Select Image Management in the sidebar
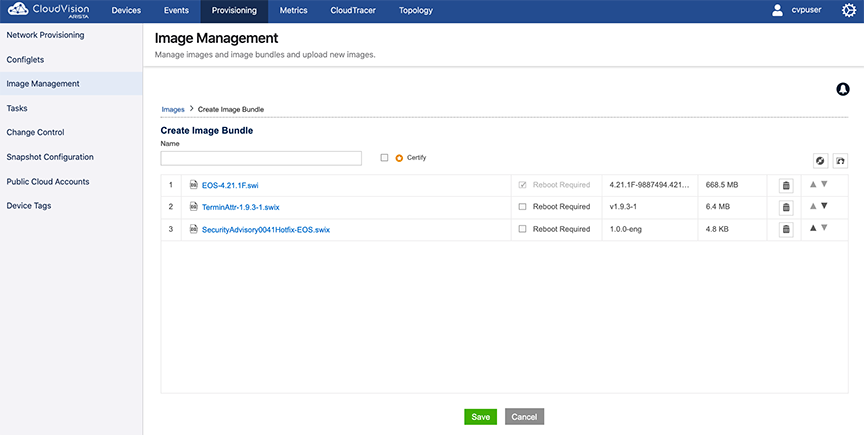The width and height of the screenshot is (864, 435). (x=71, y=84)
